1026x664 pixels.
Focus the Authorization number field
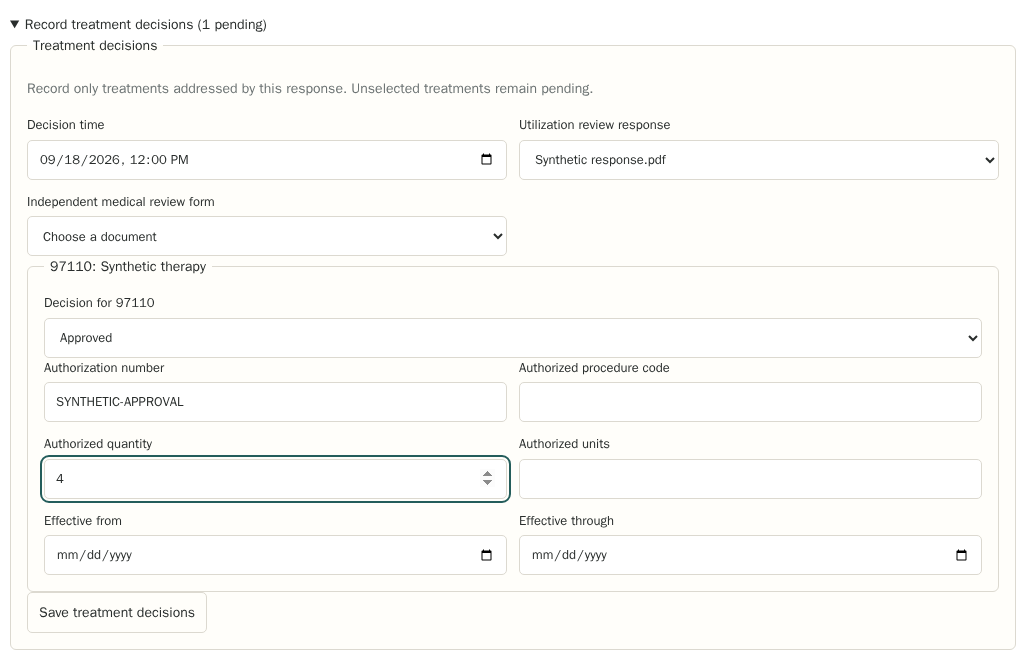click(275, 402)
